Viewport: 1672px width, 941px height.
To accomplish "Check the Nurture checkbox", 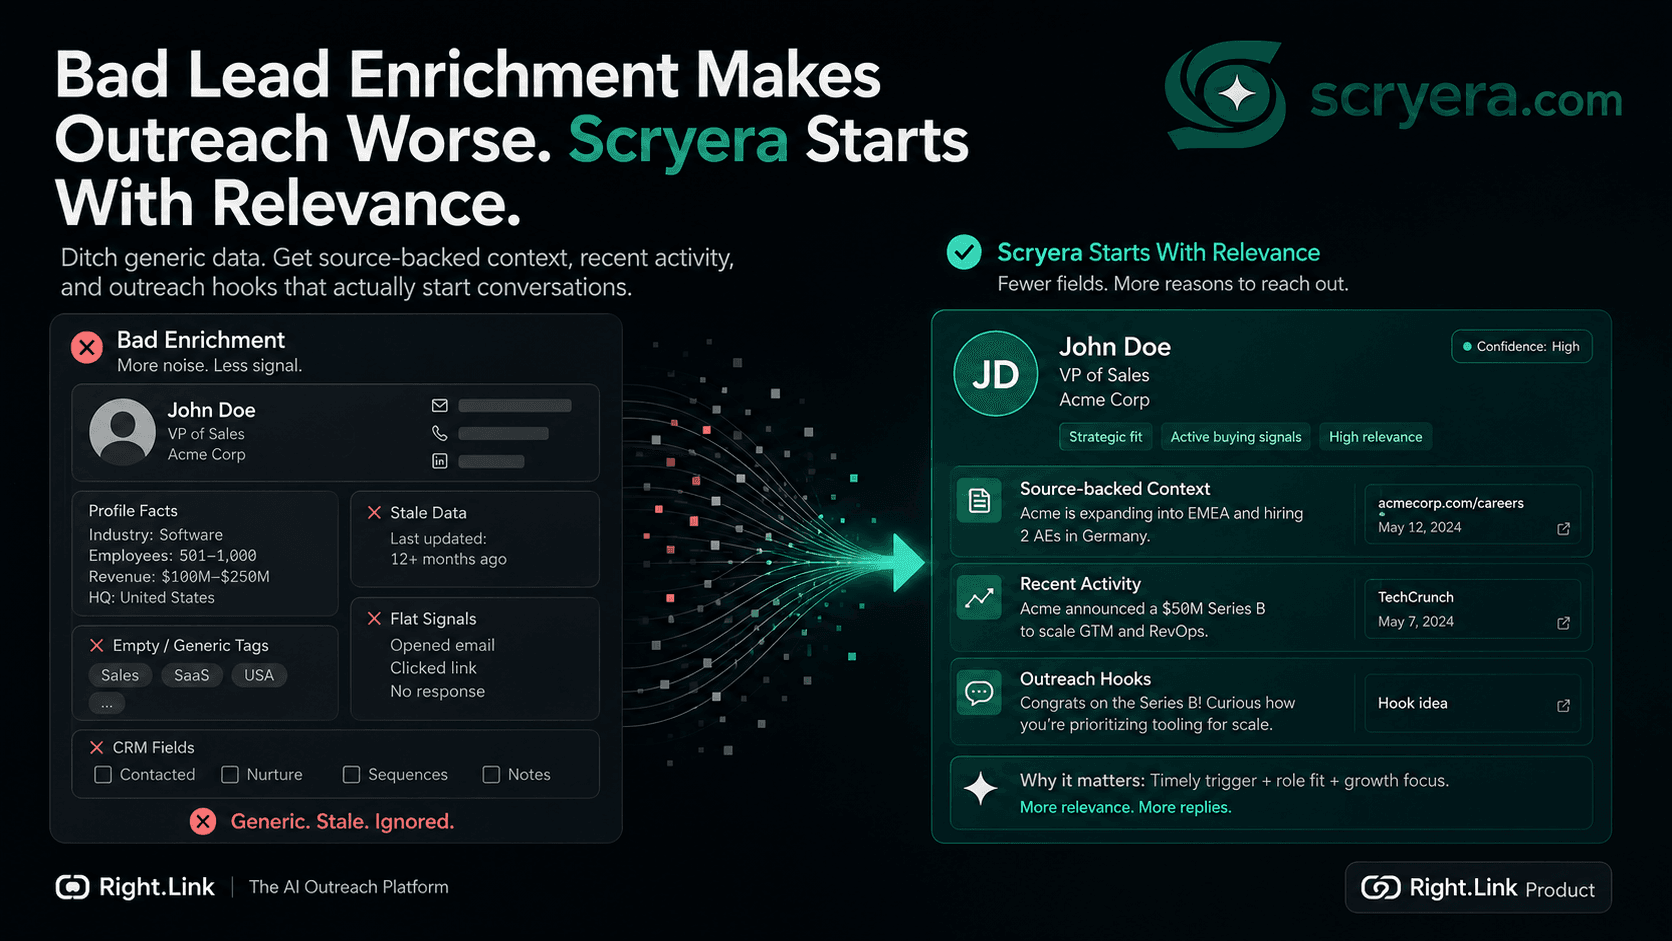I will 230,775.
